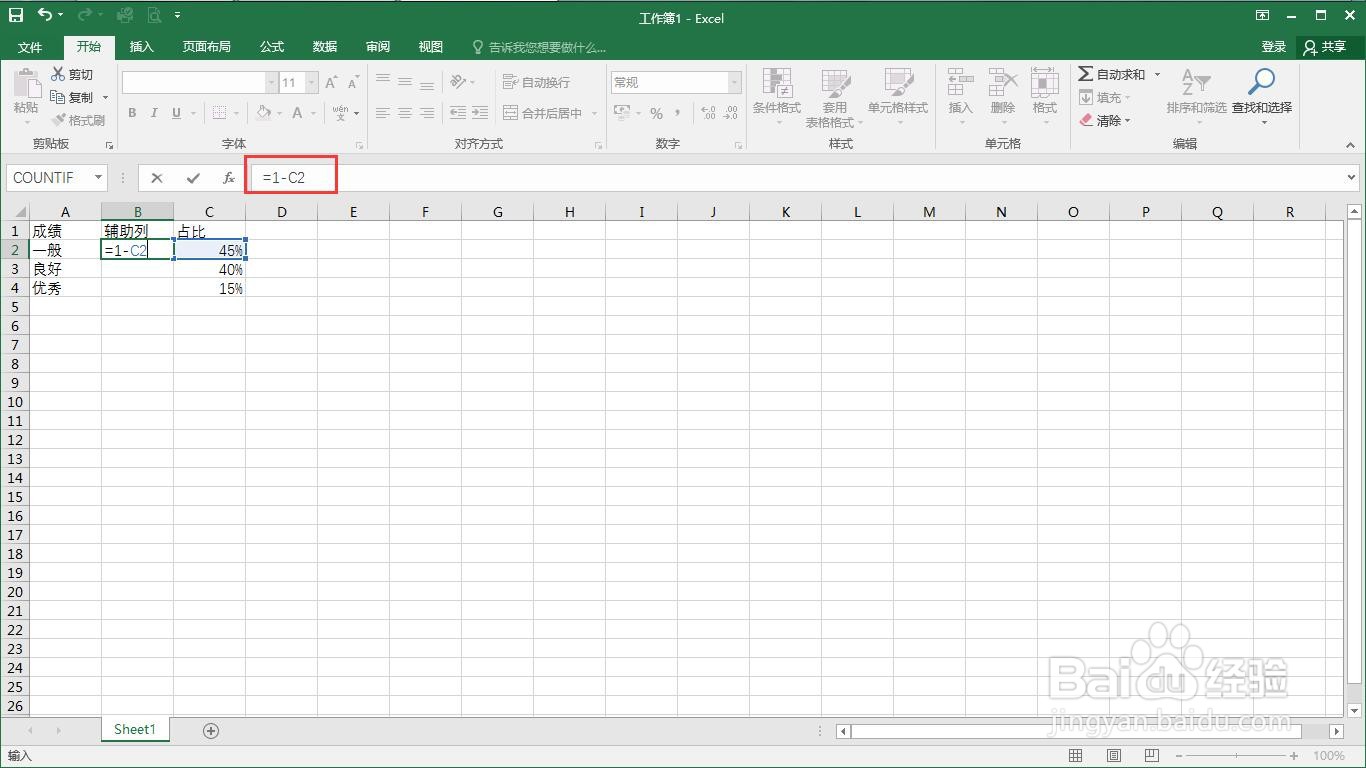The height and width of the screenshot is (768, 1366).
Task: Click Increase Decimal icon
Action: [708, 113]
